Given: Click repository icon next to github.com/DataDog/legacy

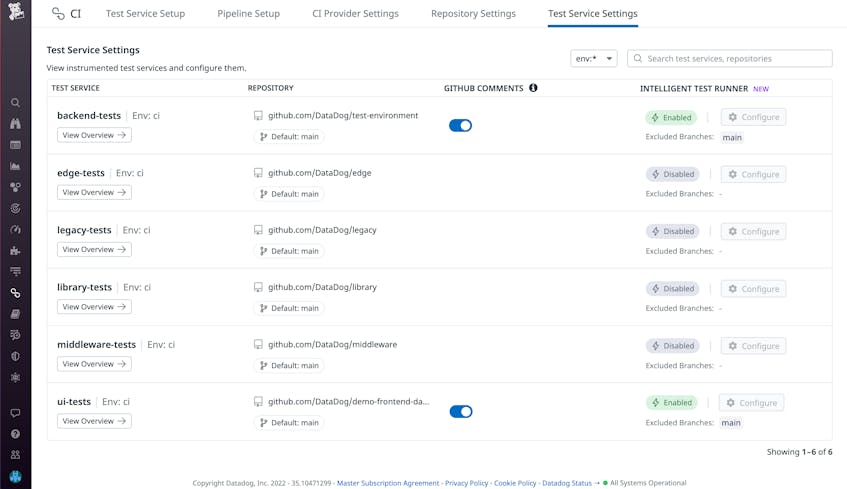Looking at the screenshot, I should point(258,230).
